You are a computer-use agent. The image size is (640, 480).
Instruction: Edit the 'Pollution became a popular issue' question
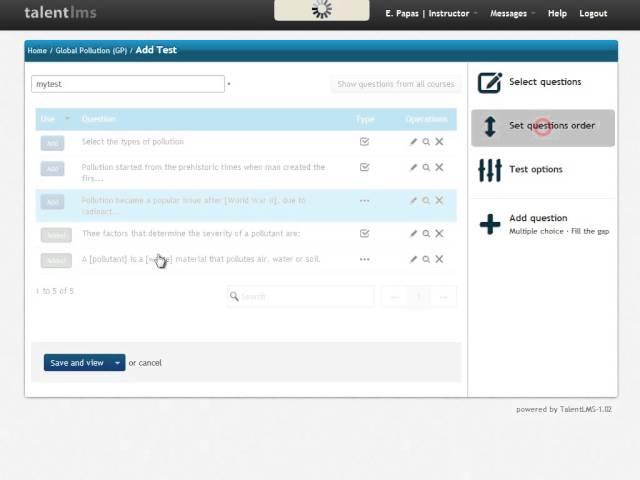[x=413, y=200]
